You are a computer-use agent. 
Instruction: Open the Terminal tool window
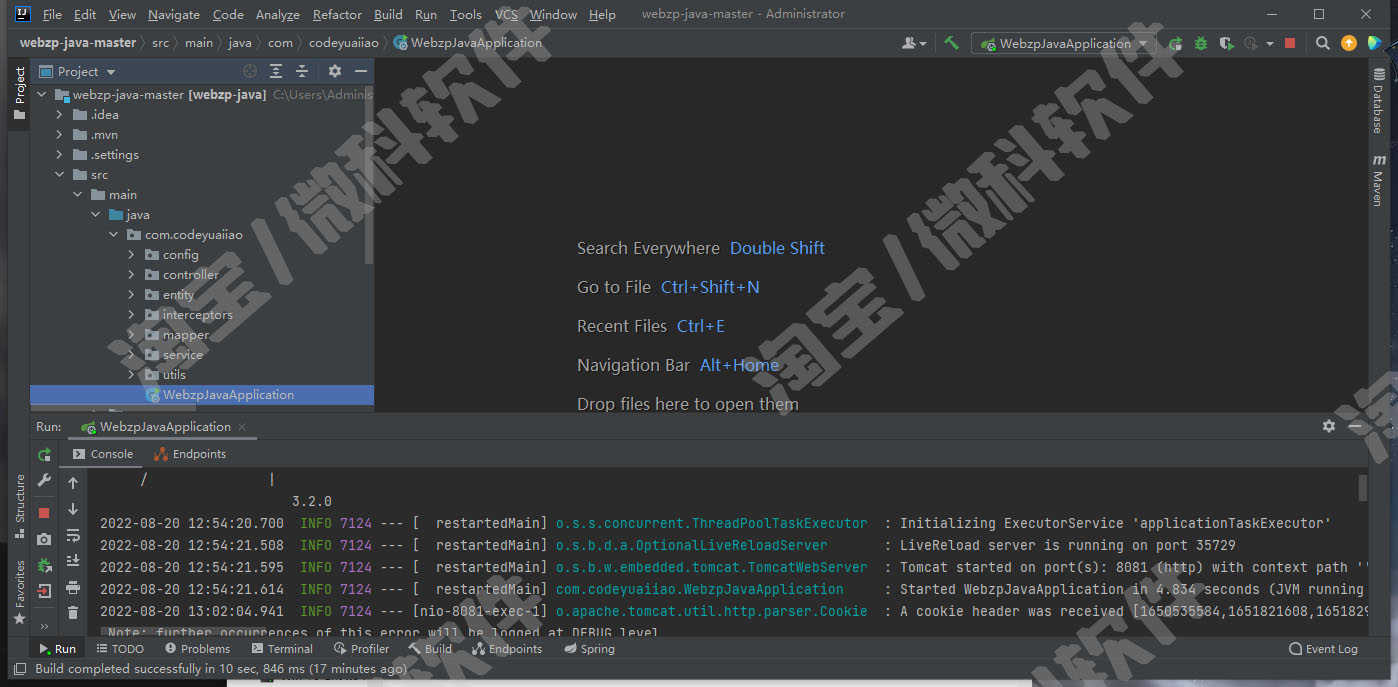[281, 649]
